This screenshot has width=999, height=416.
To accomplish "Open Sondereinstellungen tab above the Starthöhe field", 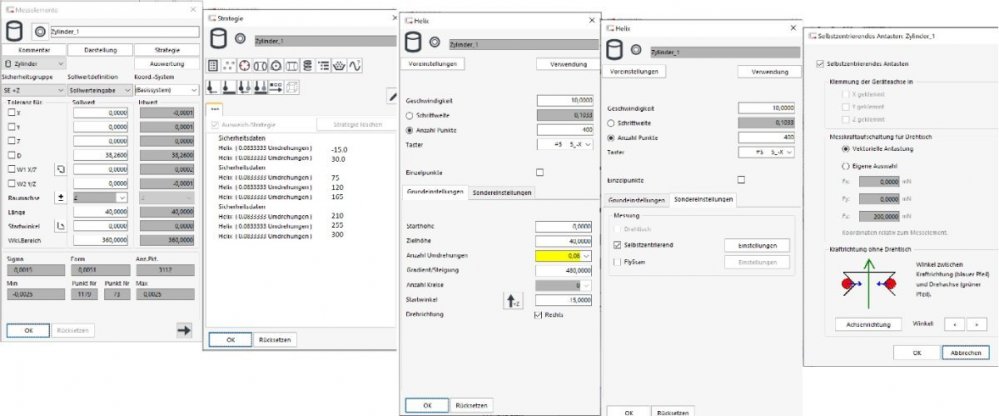I will [x=501, y=192].
